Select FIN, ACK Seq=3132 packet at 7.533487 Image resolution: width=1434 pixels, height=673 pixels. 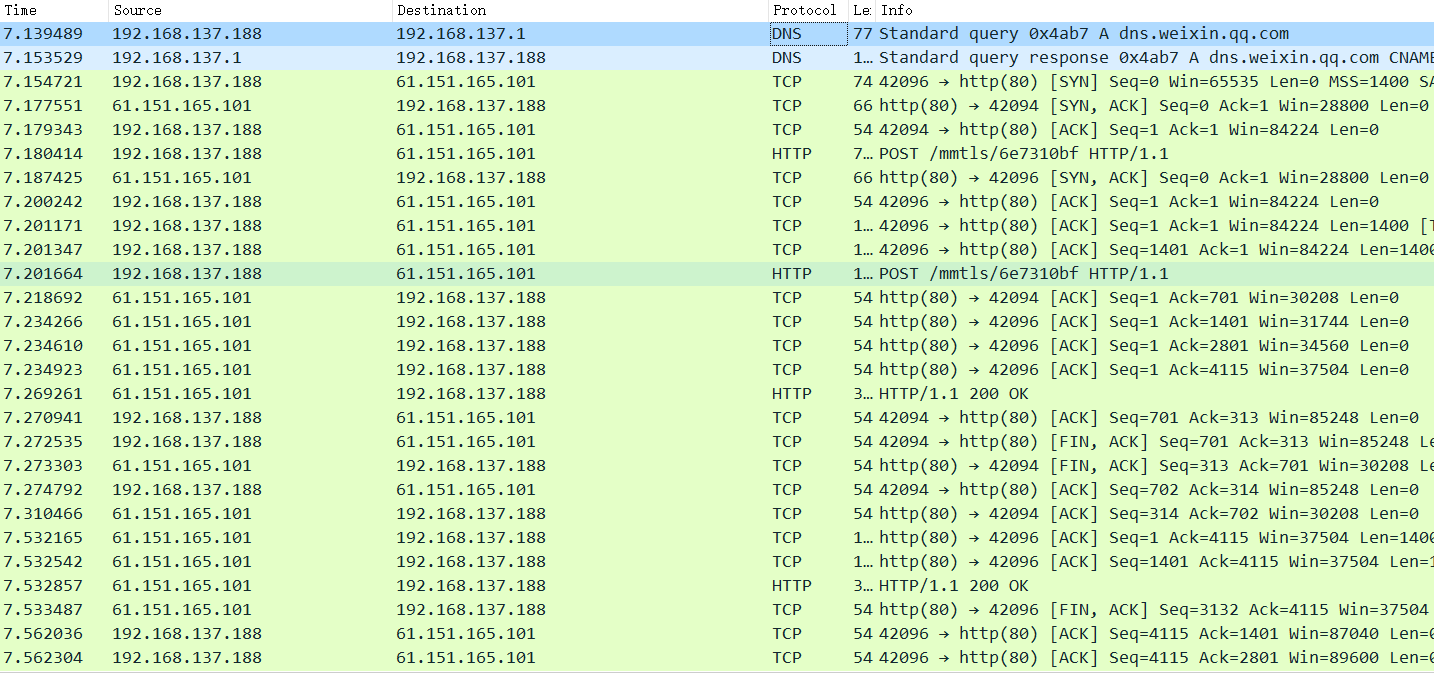coord(717,610)
